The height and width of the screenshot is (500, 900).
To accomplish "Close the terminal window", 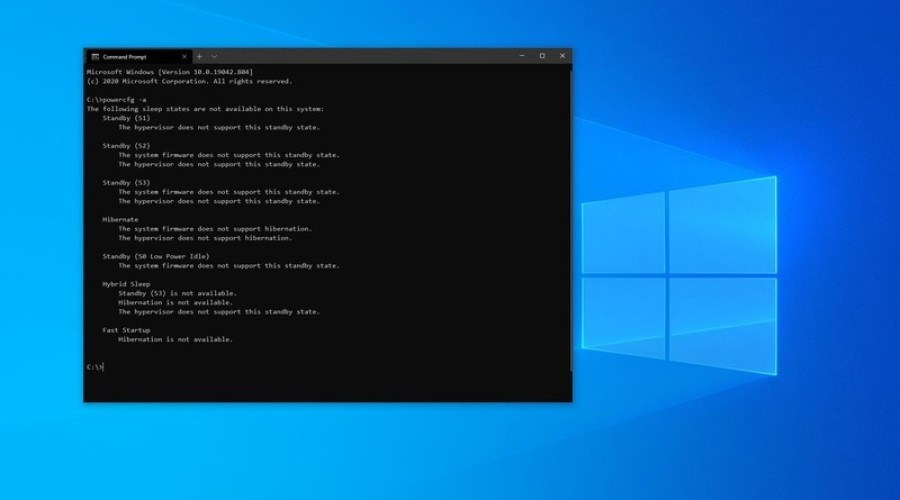I will [x=562, y=56].
